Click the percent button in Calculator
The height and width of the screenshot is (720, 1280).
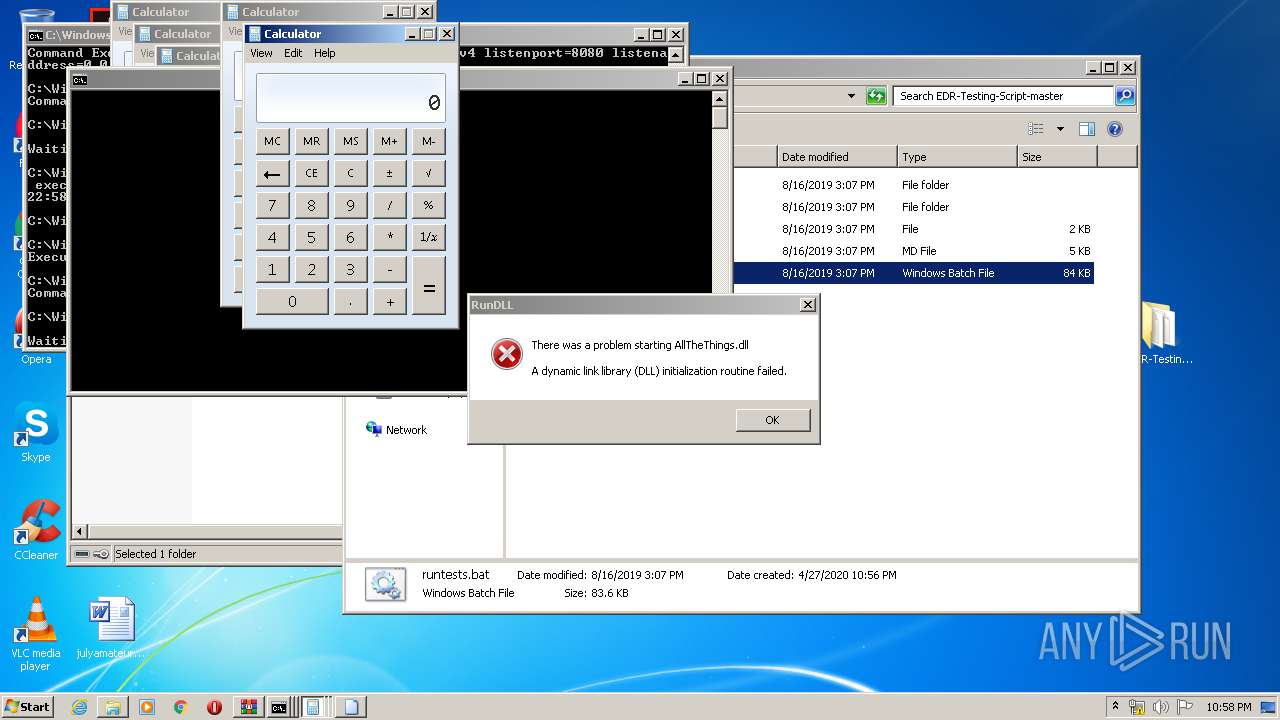(429, 205)
